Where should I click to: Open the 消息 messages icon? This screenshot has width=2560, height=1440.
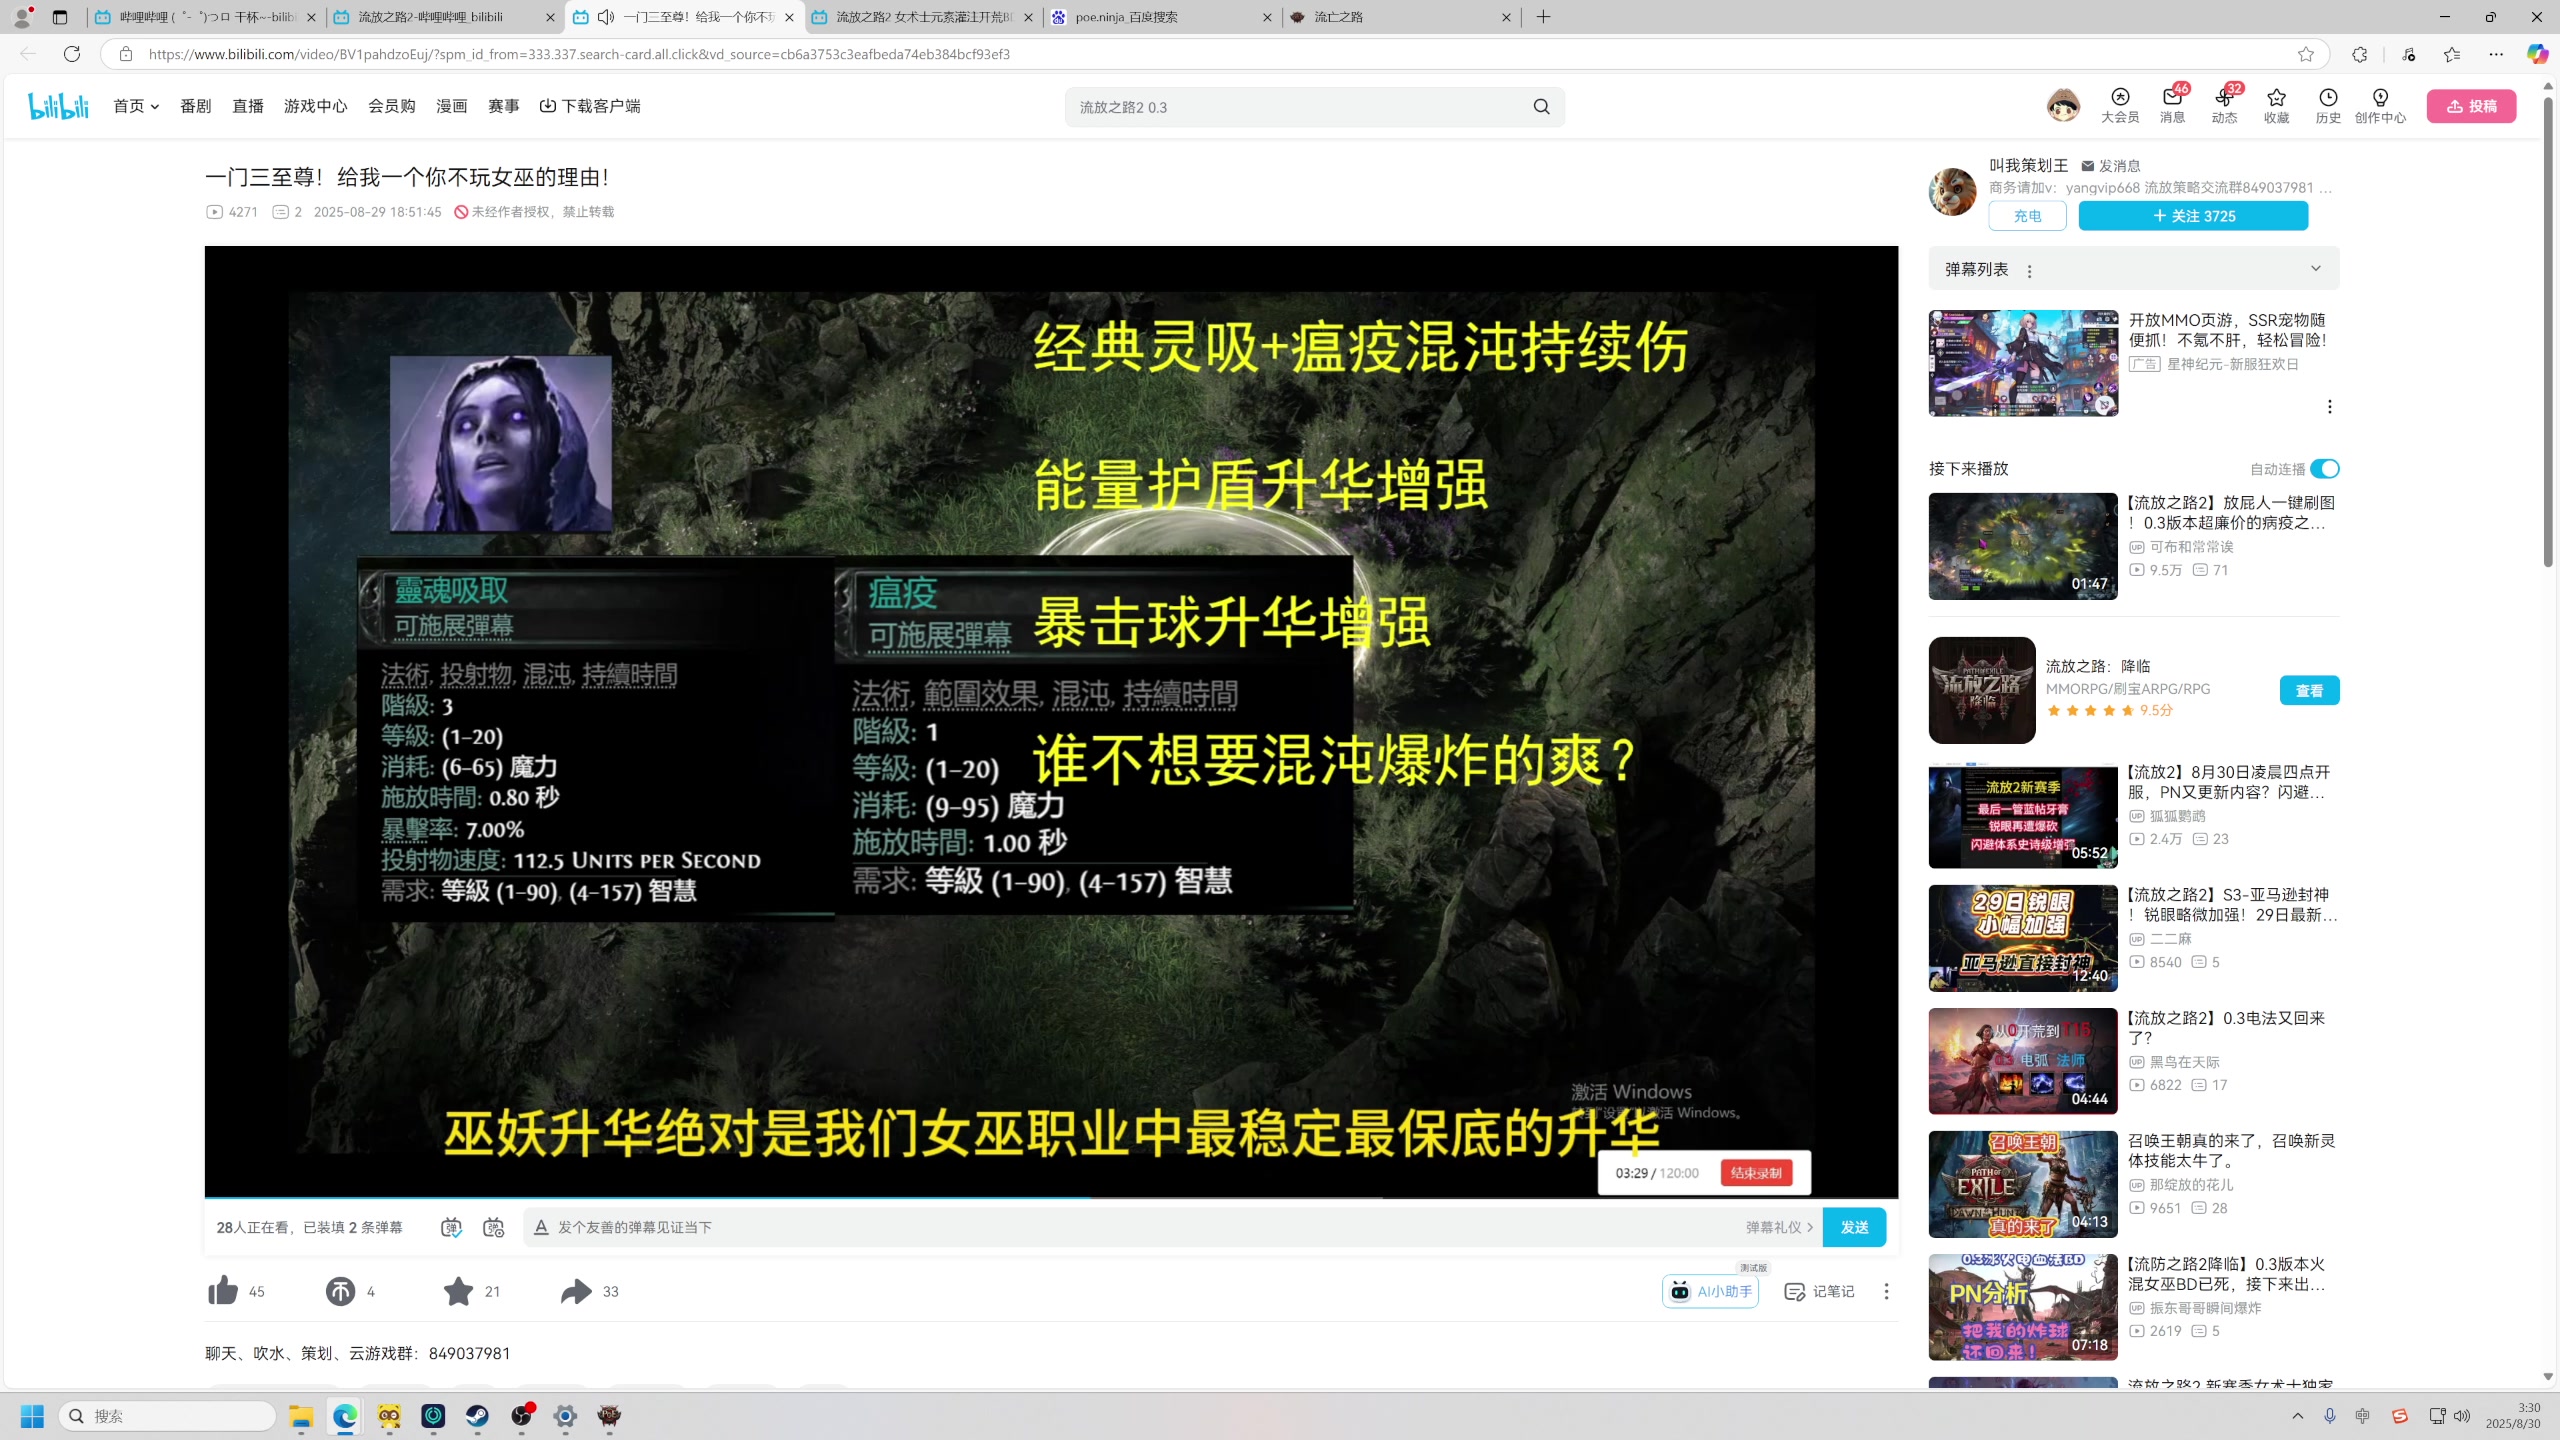click(x=2172, y=105)
